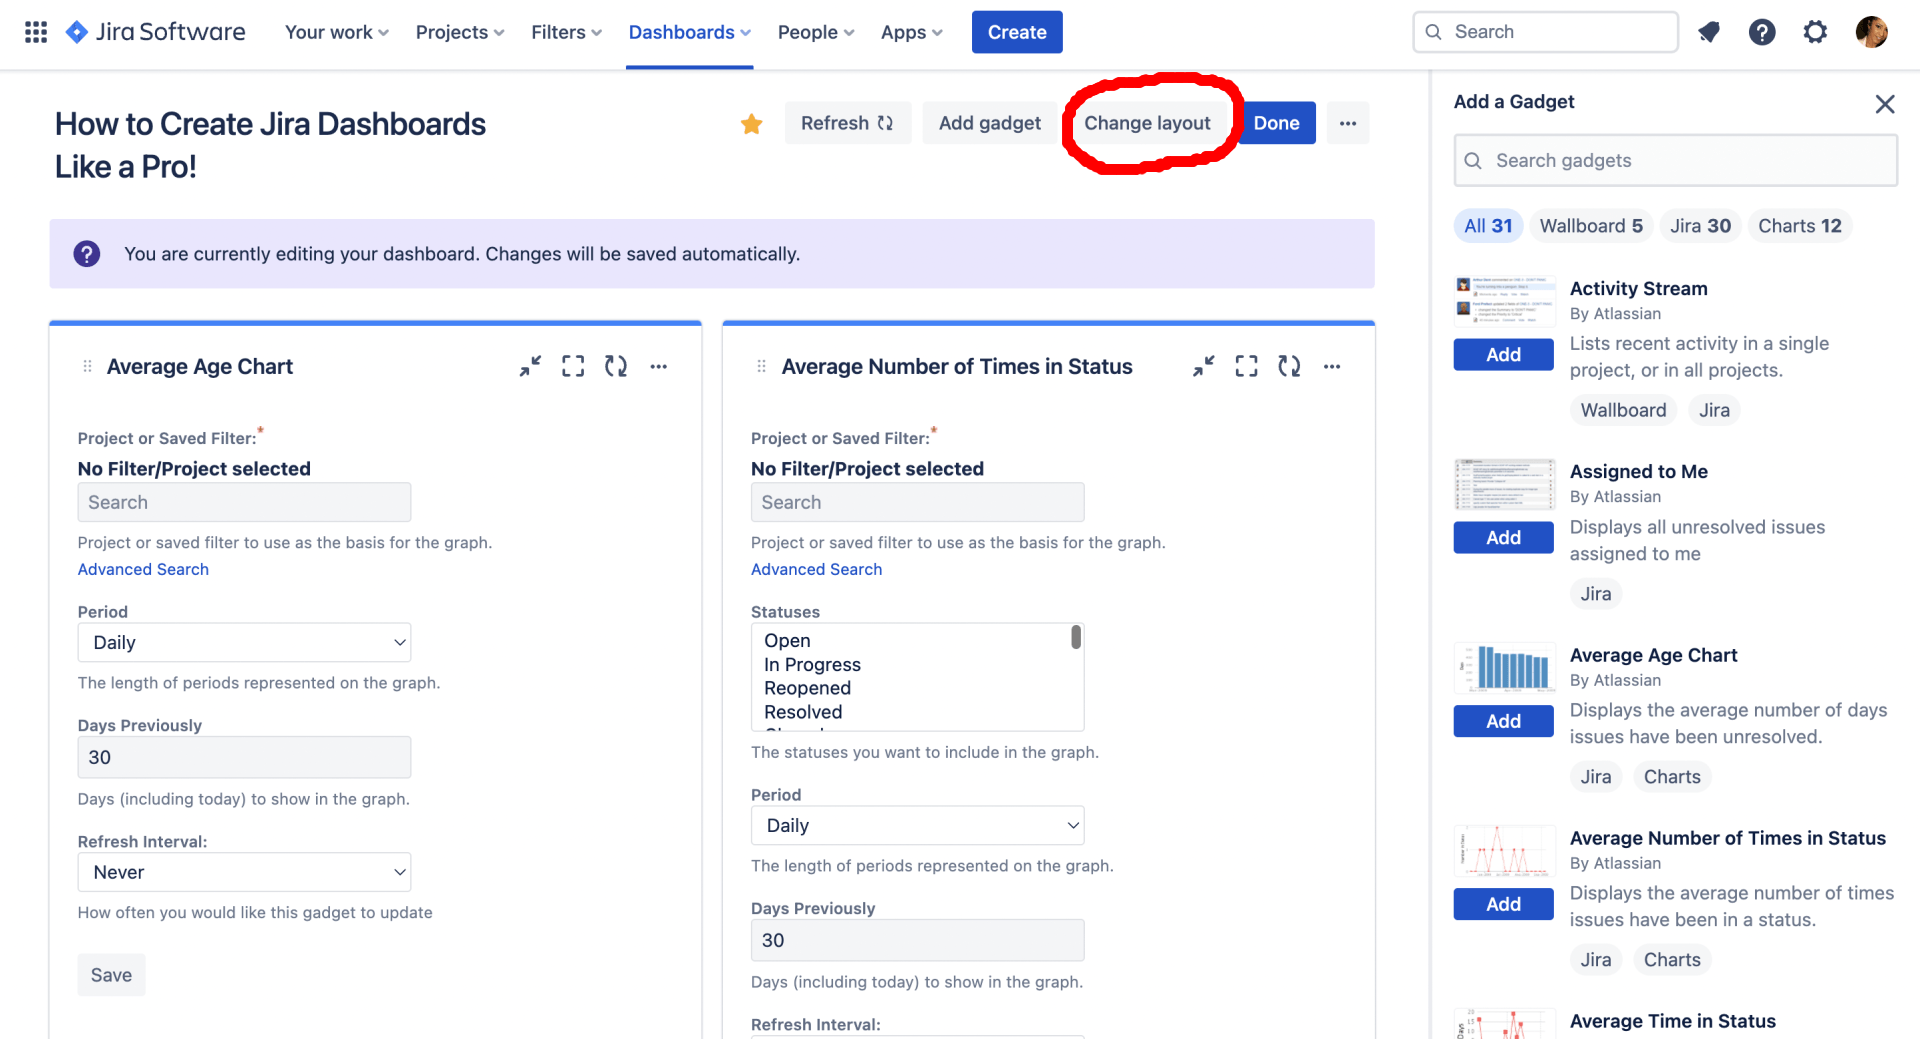This screenshot has width=1920, height=1039.
Task: Select the Wallboard 5 gadget category
Action: (1591, 226)
